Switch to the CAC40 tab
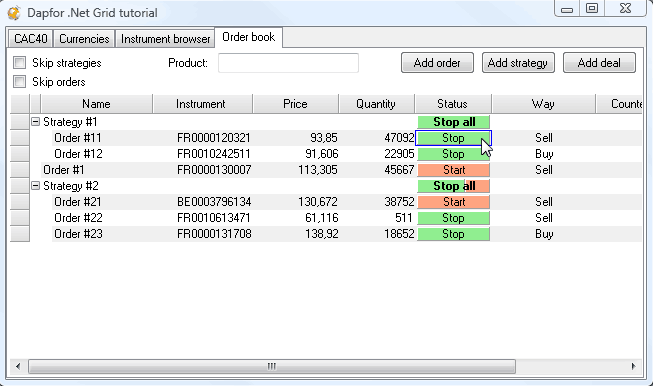Image resolution: width=653 pixels, height=386 pixels. pos(31,39)
